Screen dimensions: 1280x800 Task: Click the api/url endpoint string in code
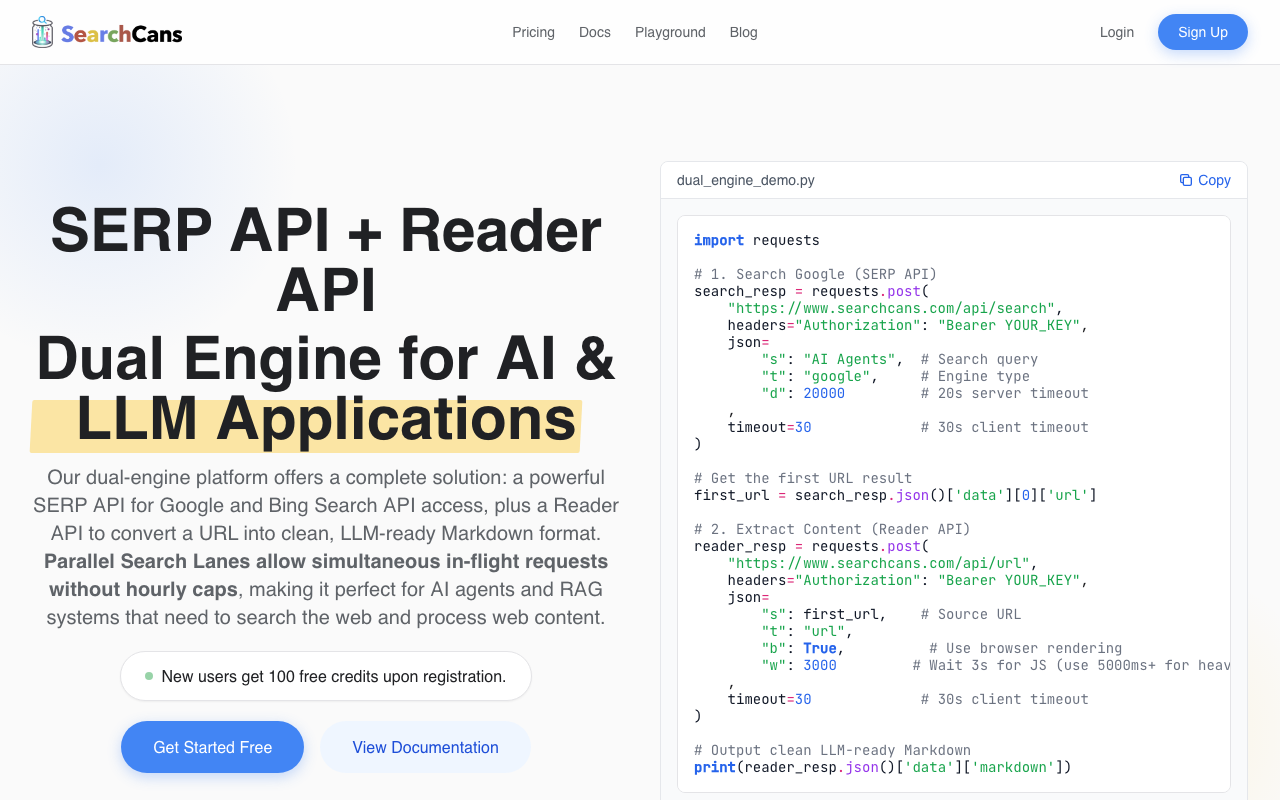point(882,563)
